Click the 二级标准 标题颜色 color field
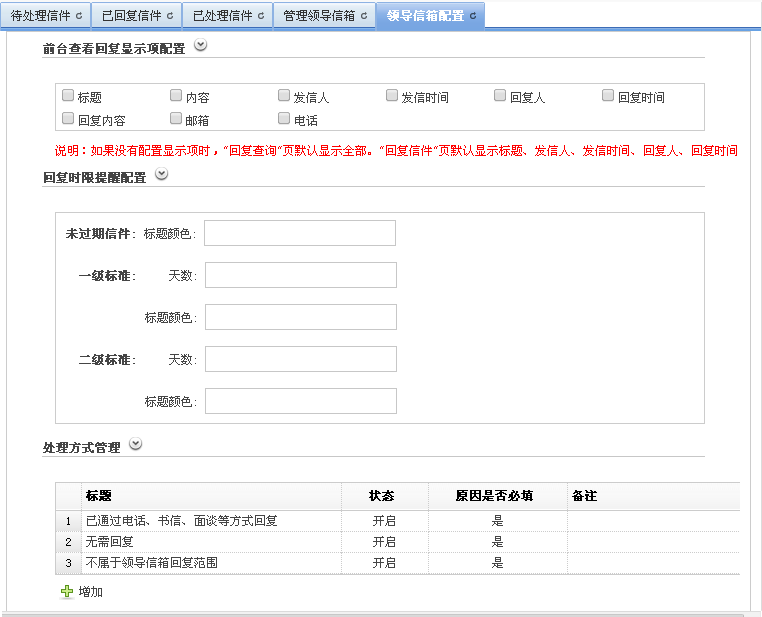 (x=300, y=401)
